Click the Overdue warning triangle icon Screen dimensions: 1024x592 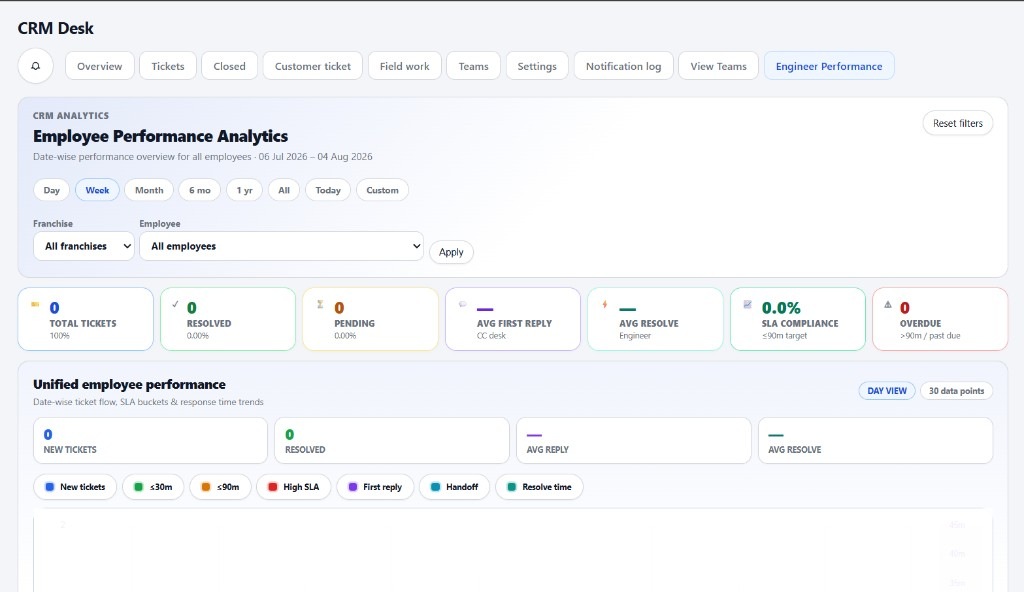[888, 304]
